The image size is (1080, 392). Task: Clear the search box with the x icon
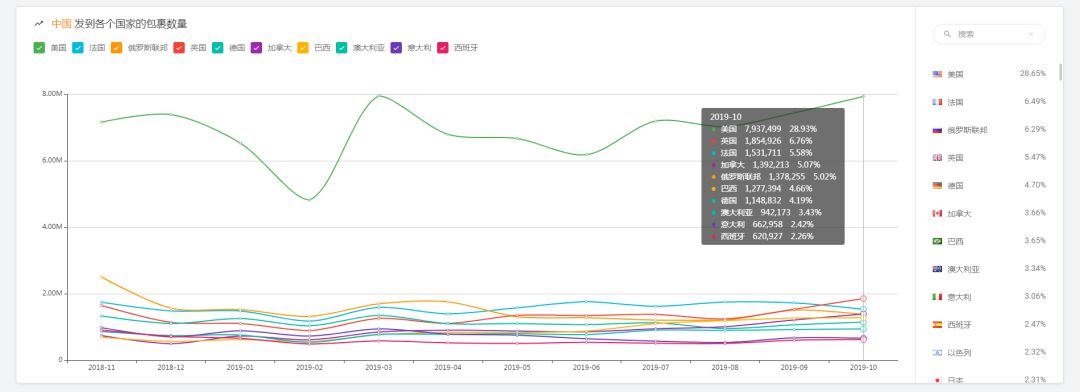coord(1031,34)
